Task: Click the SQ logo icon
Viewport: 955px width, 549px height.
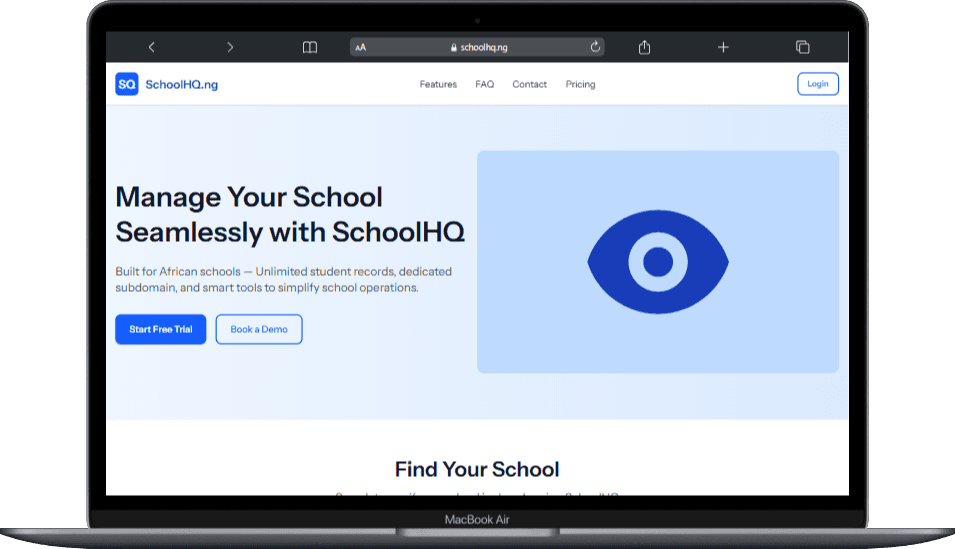Action: (127, 84)
